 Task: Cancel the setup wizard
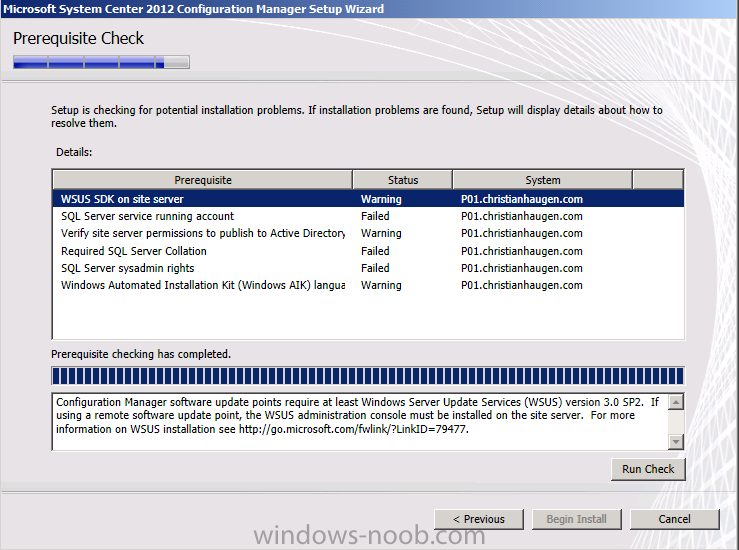(674, 519)
